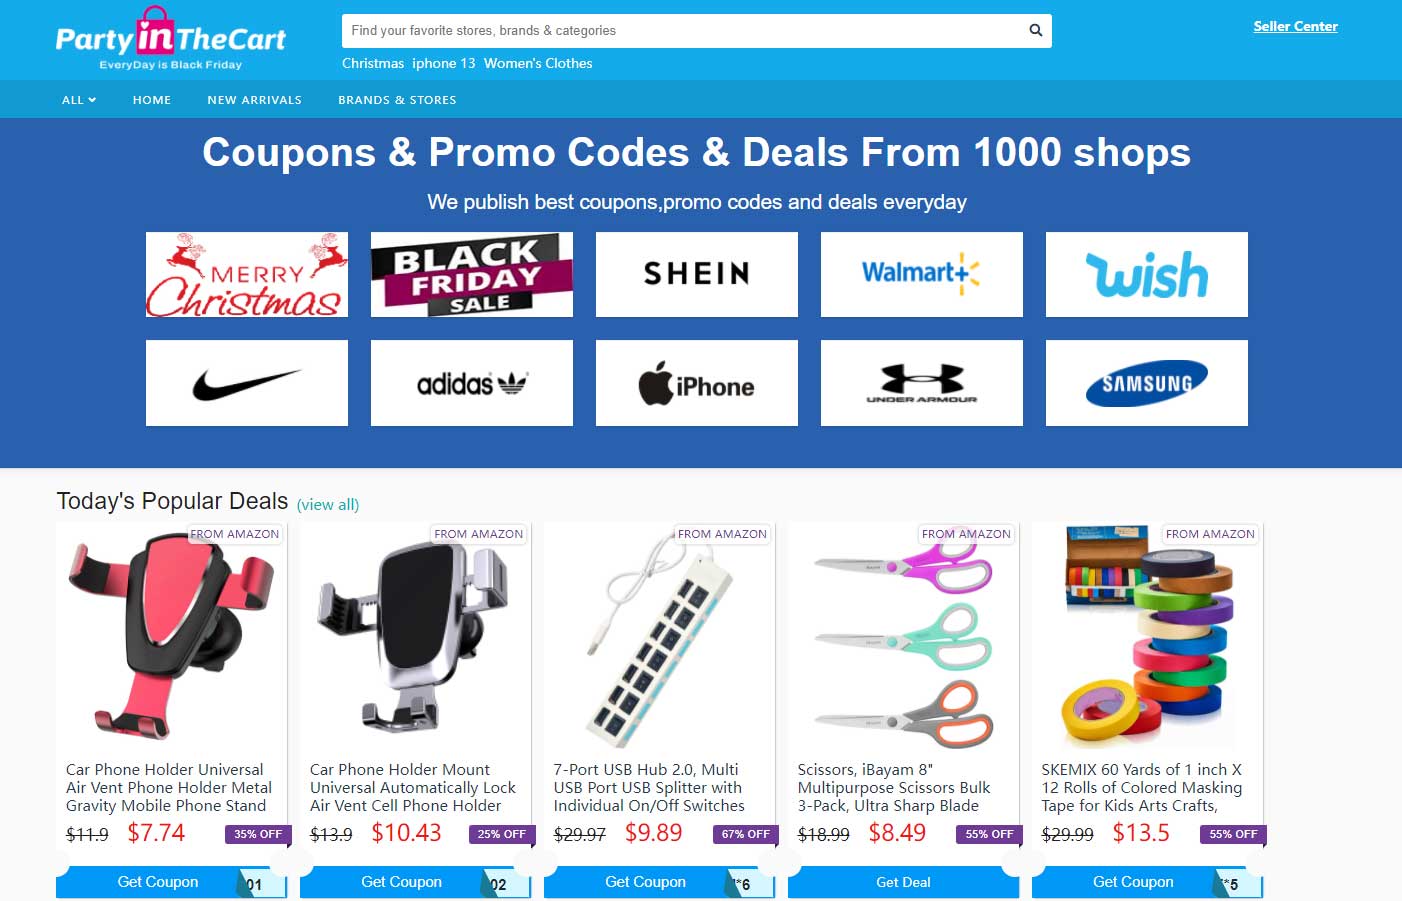Get Coupon for 7-Port USB Hub
Viewport: 1402px width, 901px height.
tap(647, 882)
